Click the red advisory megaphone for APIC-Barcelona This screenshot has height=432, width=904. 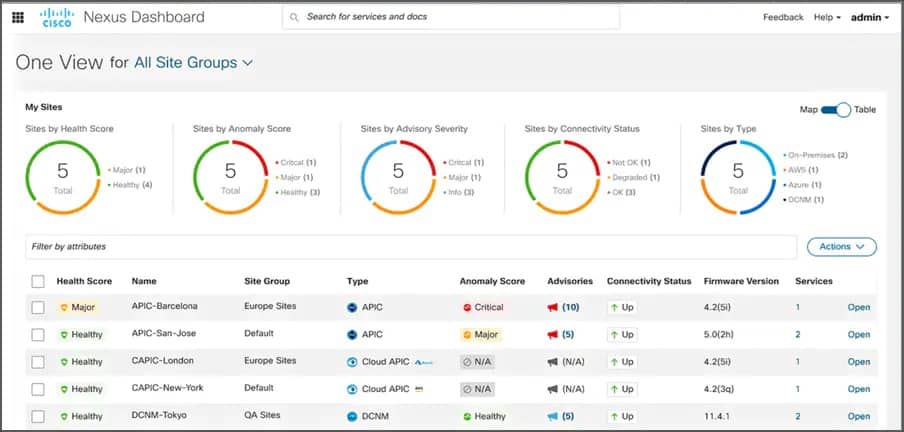pyautogui.click(x=552, y=307)
